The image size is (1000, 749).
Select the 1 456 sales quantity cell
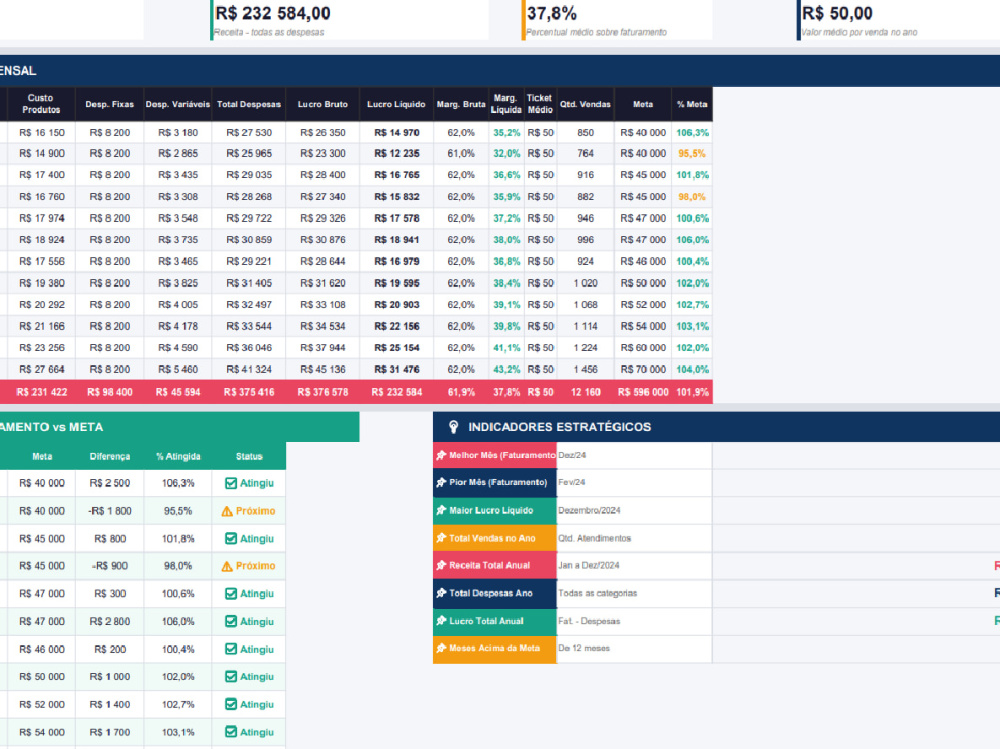(x=585, y=369)
